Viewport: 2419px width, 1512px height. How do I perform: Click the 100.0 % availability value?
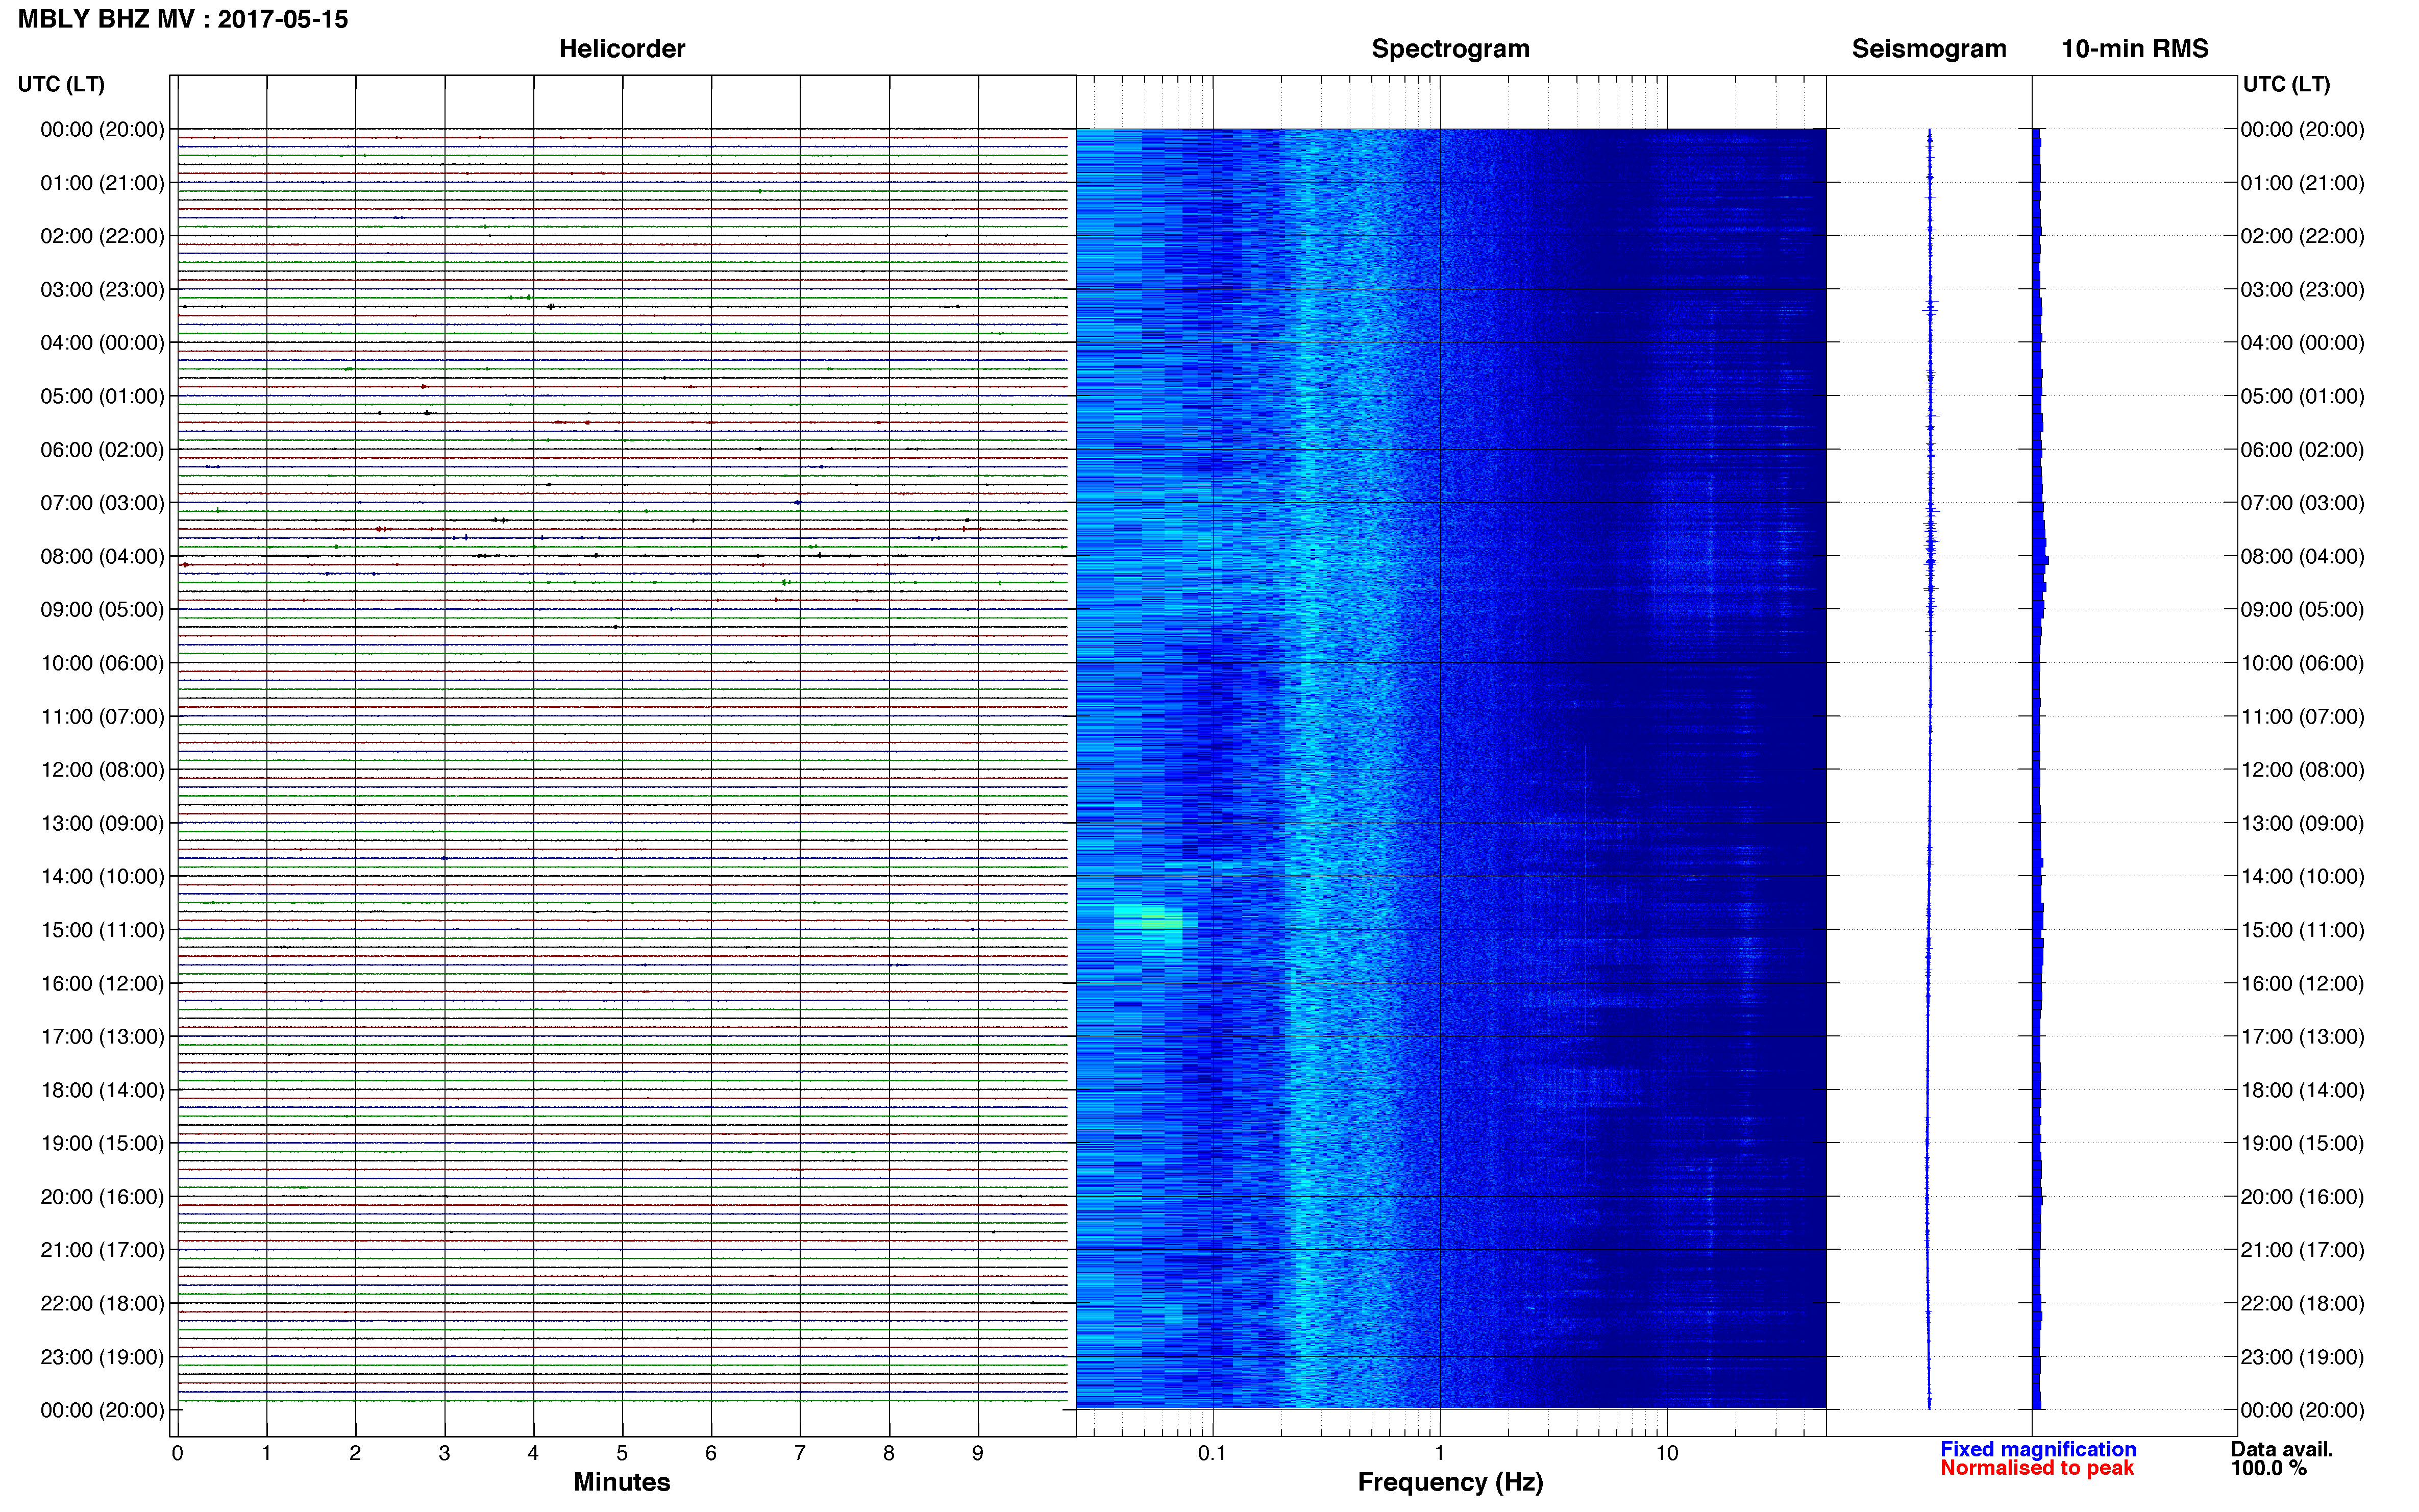(2269, 1468)
